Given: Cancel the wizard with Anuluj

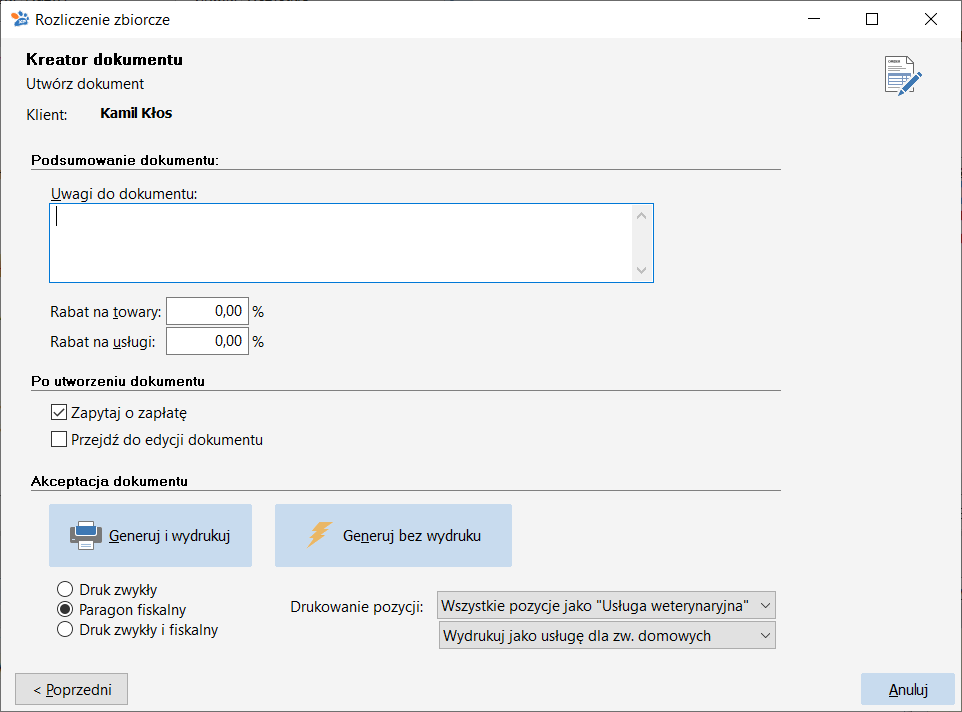Looking at the screenshot, I should click(908, 689).
